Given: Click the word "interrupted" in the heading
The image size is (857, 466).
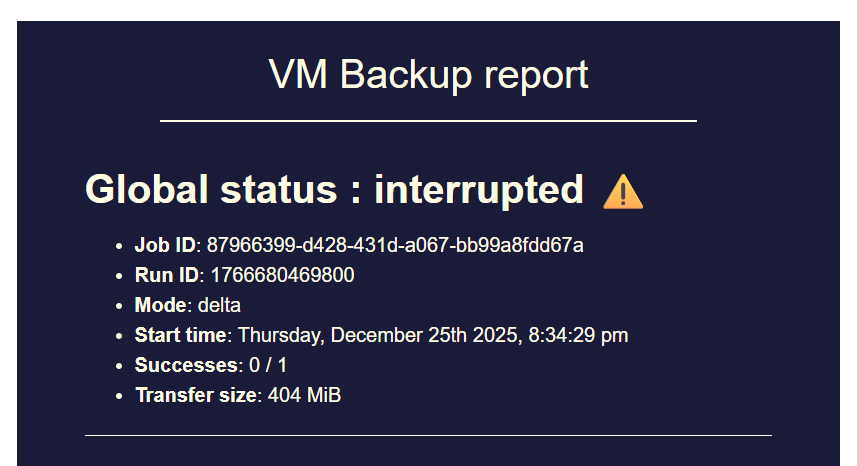Looking at the screenshot, I should click(x=478, y=189).
